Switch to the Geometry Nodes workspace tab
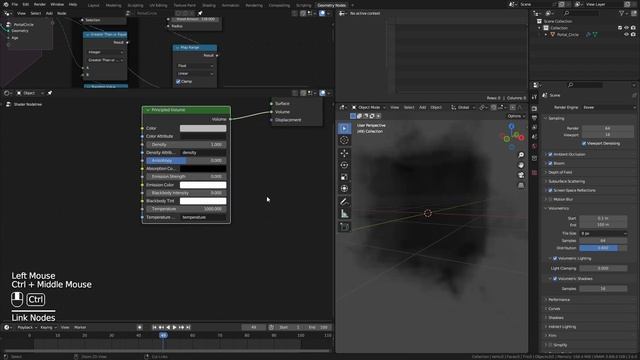This screenshot has height=360, width=640. pyautogui.click(x=331, y=5)
